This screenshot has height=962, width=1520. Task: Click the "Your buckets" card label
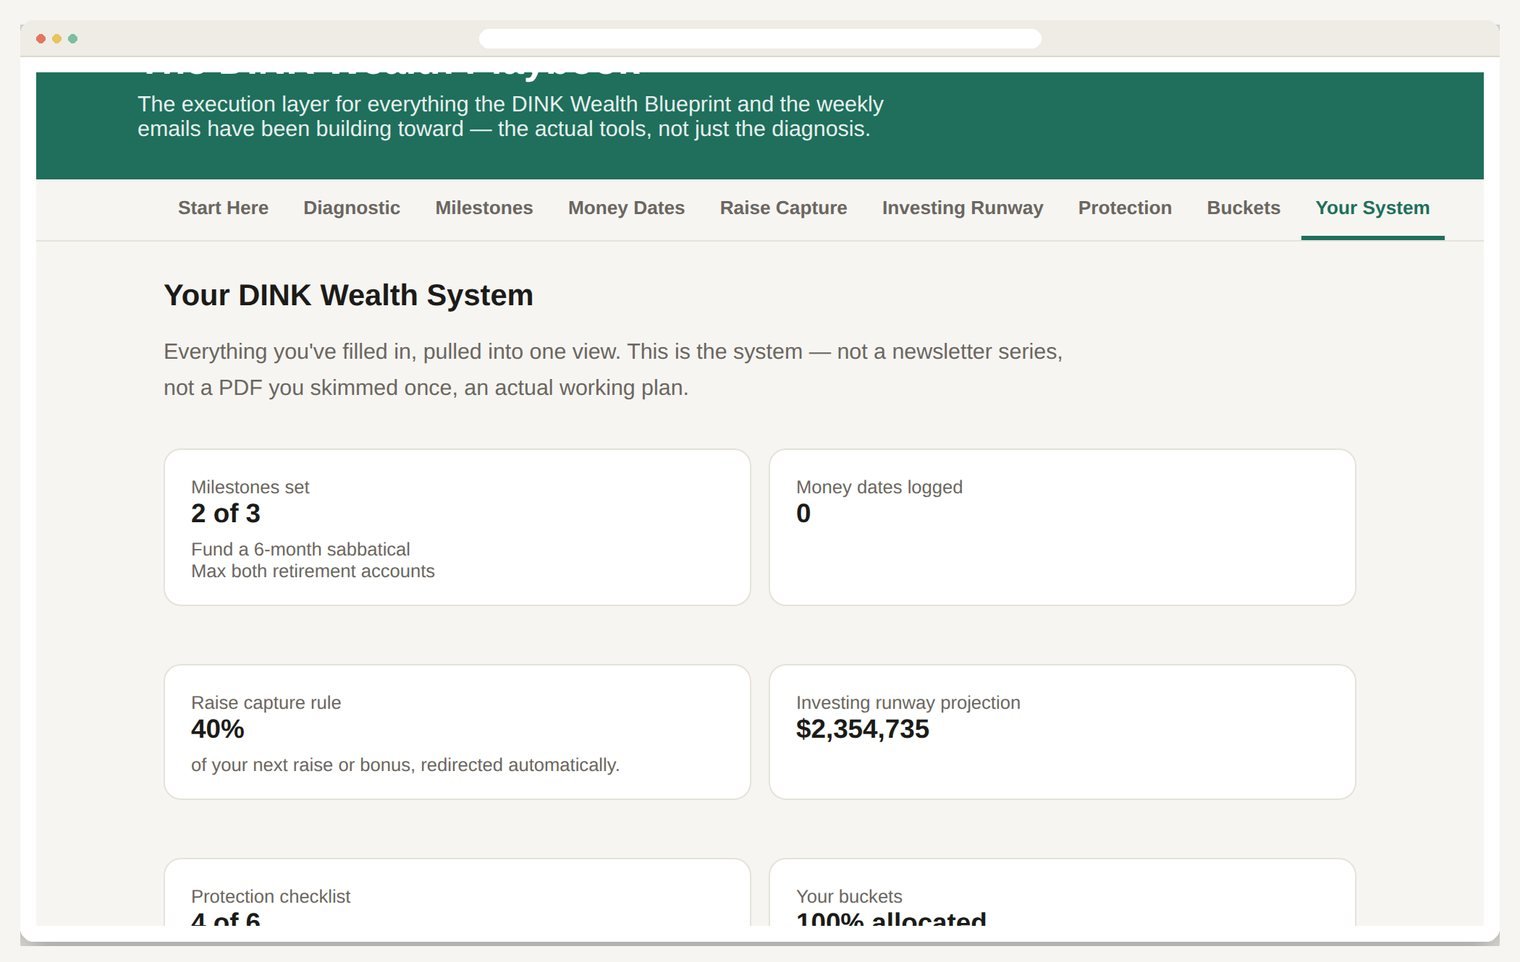coord(849,897)
